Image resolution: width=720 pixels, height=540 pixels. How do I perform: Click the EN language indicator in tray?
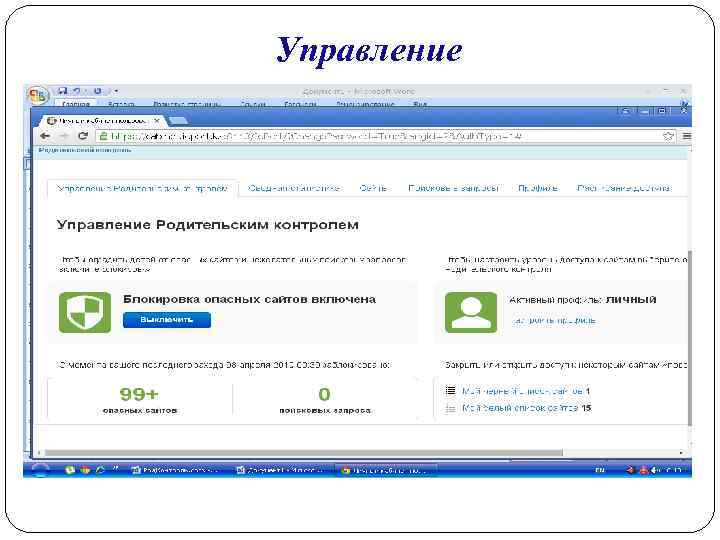click(599, 470)
